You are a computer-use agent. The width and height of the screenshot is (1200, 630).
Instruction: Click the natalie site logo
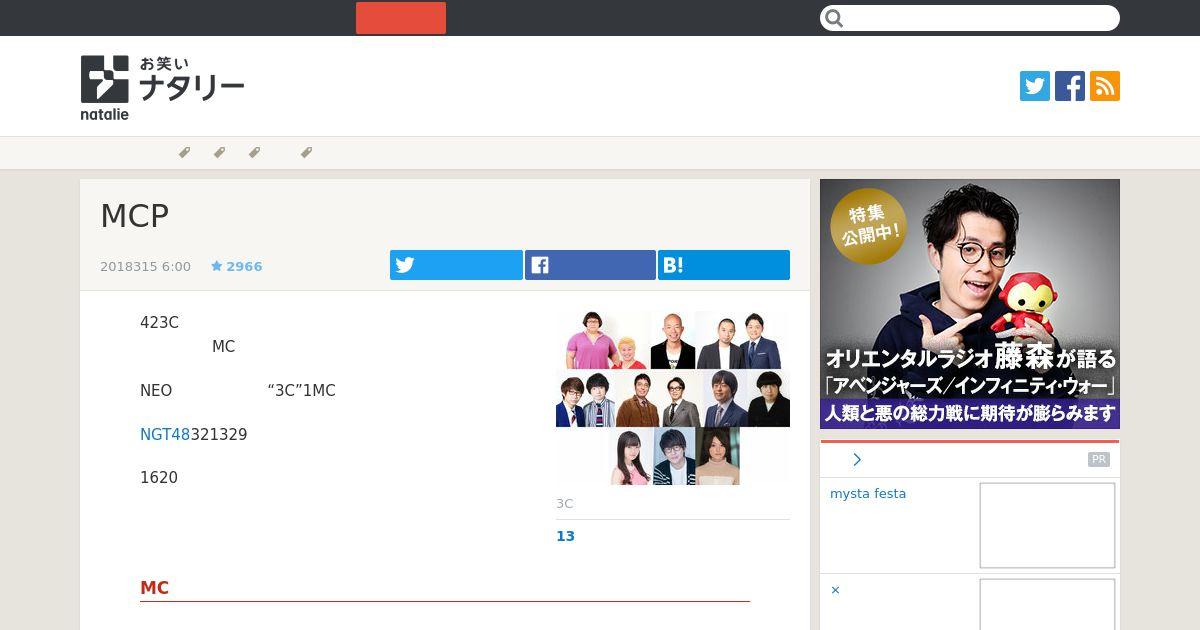[163, 88]
